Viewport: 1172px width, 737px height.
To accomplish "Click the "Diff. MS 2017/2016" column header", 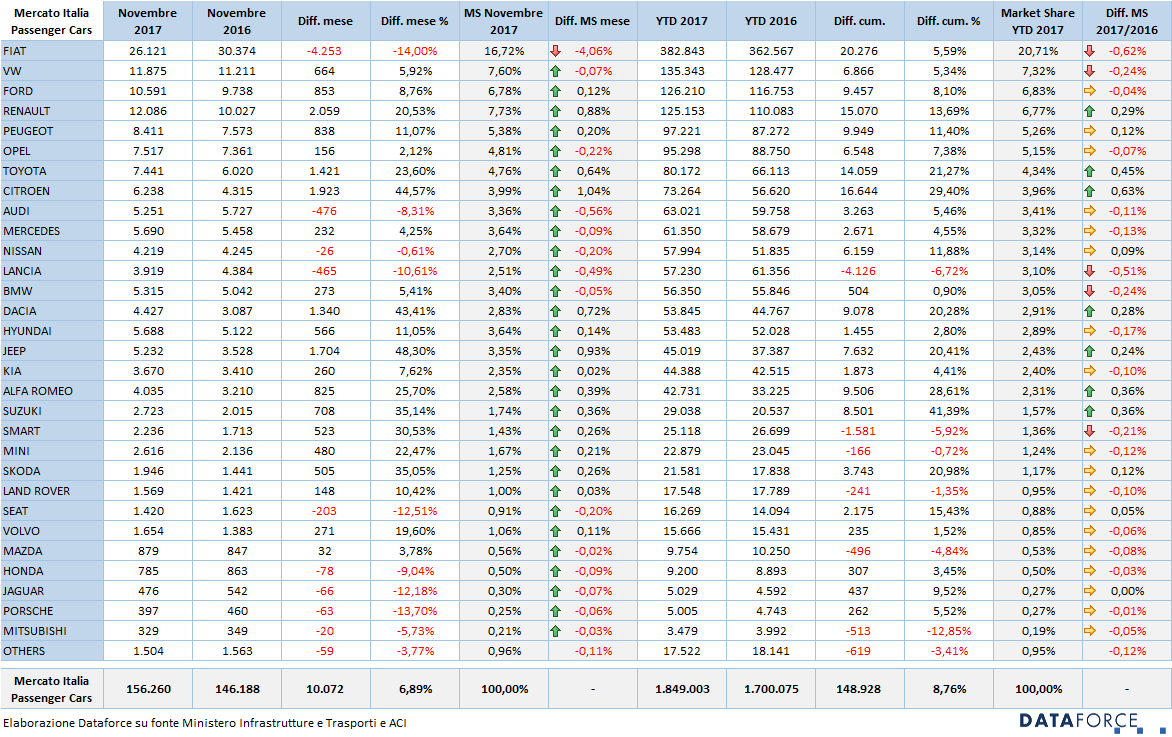I will coord(1126,21).
